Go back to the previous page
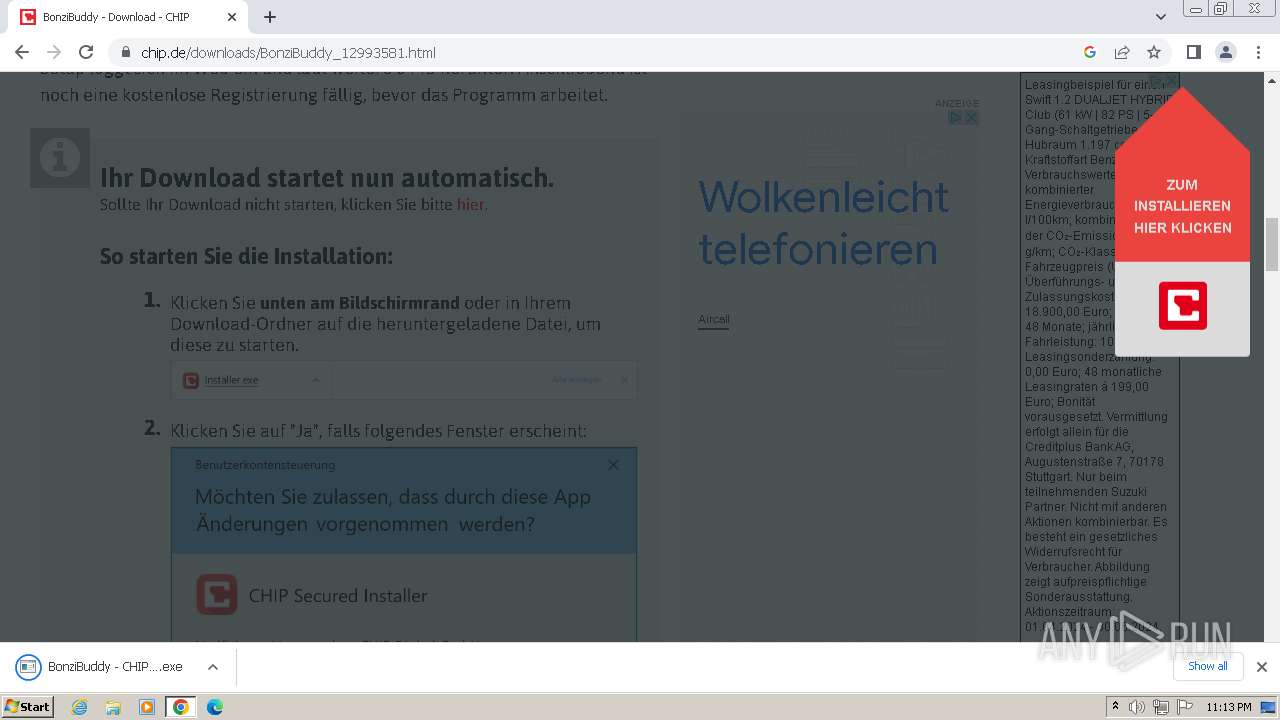This screenshot has width=1280, height=720. 22,52
